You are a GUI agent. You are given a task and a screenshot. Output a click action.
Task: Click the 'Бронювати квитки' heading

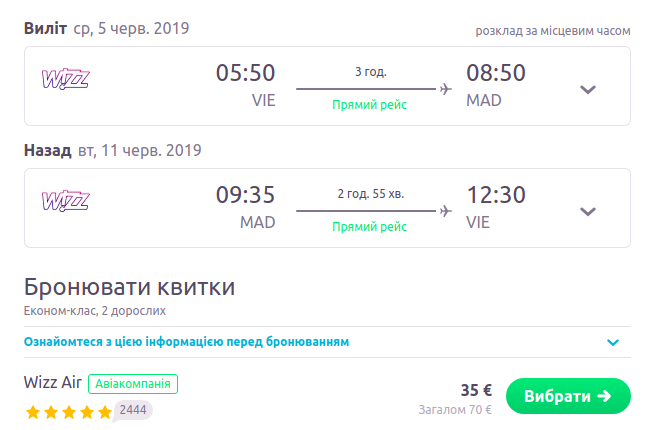click(129, 288)
